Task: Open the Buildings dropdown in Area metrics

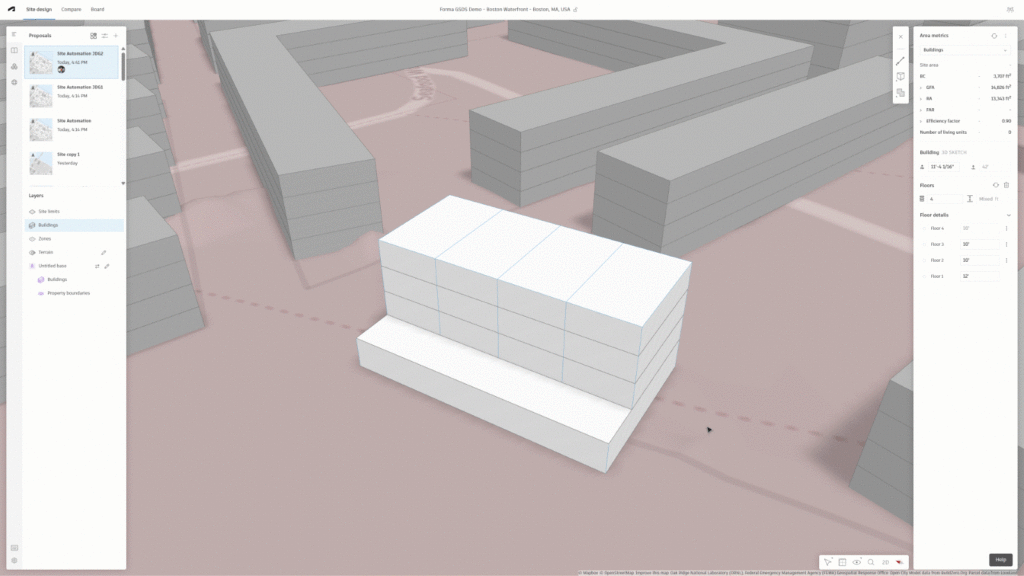Action: (965, 49)
